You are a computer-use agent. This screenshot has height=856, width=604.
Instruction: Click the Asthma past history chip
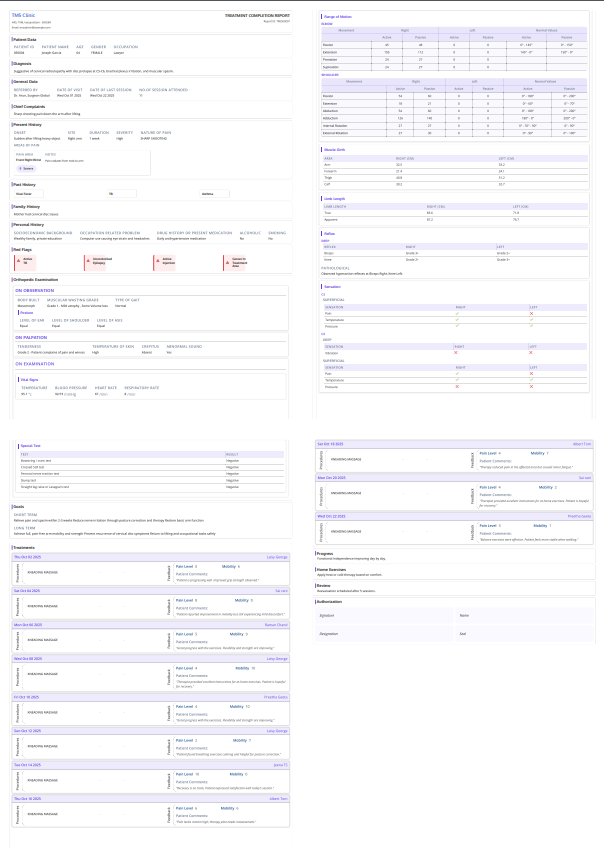pyautogui.click(x=215, y=194)
